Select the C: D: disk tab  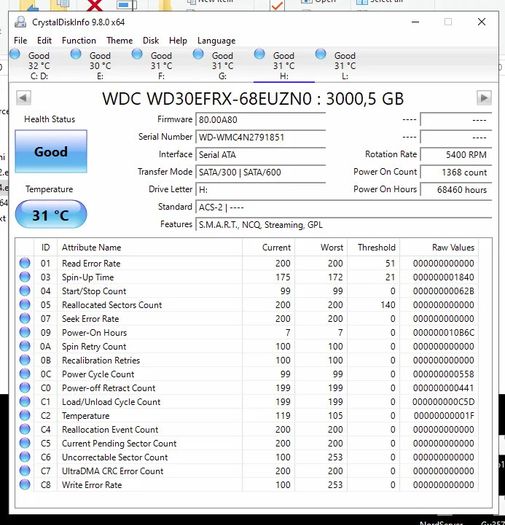[x=39, y=65]
